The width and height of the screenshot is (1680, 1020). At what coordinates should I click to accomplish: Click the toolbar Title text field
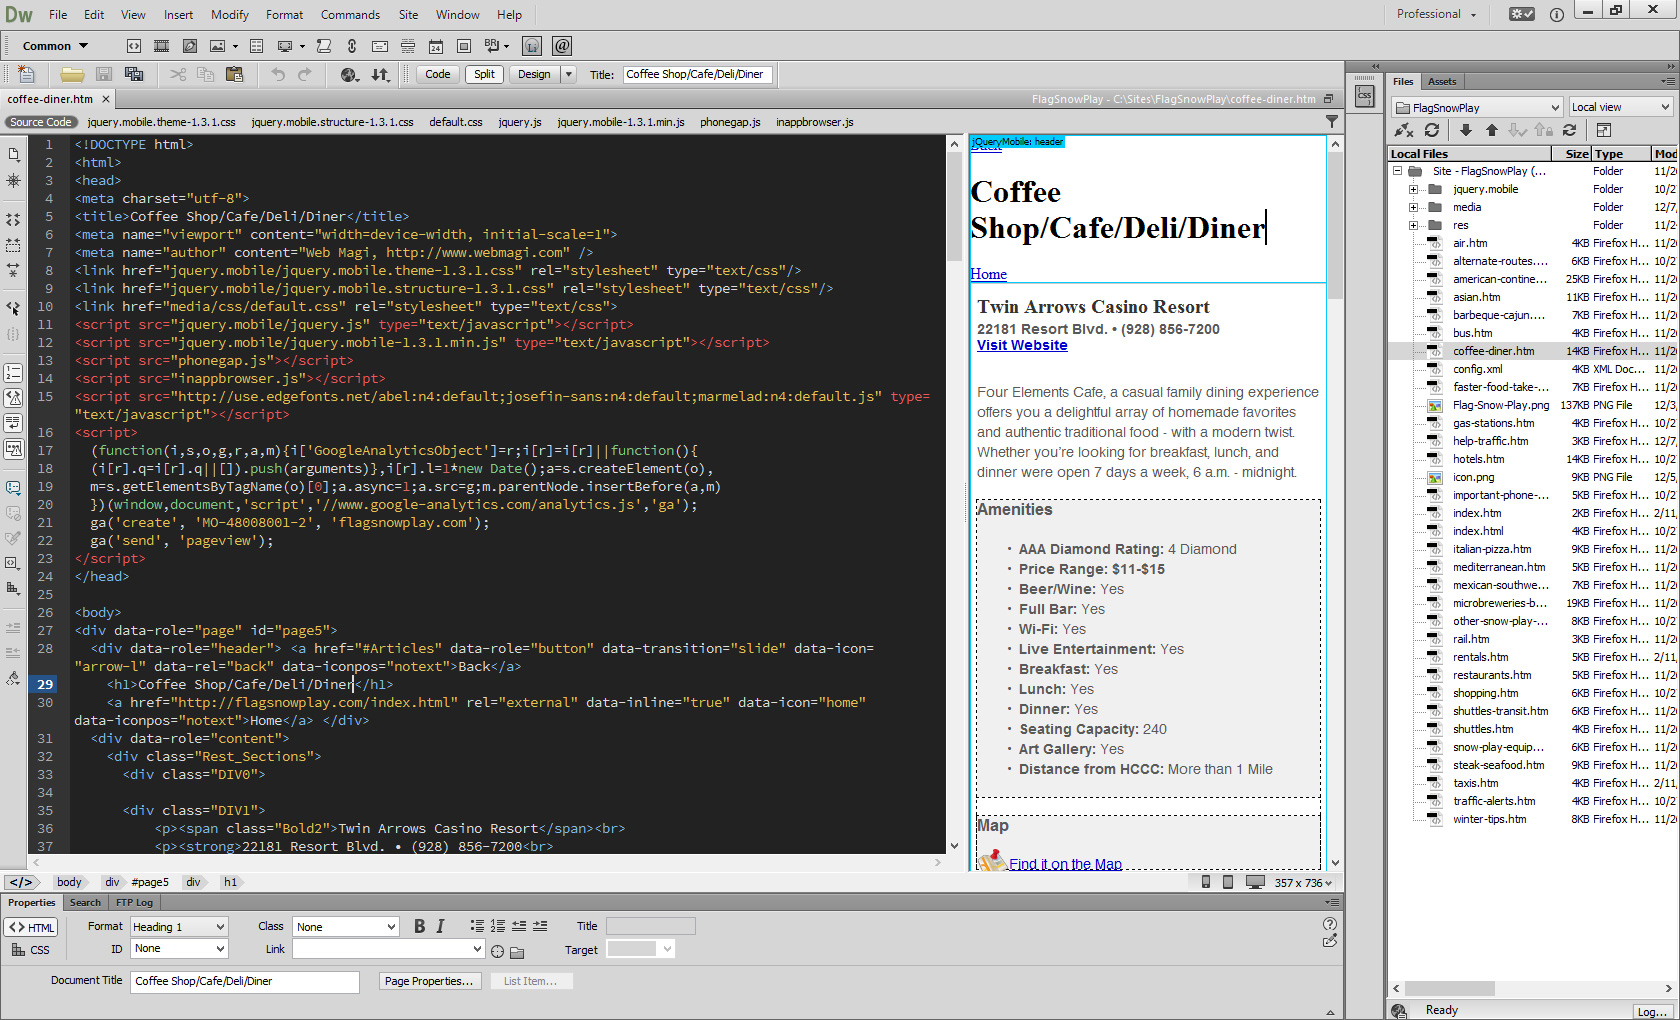[699, 74]
